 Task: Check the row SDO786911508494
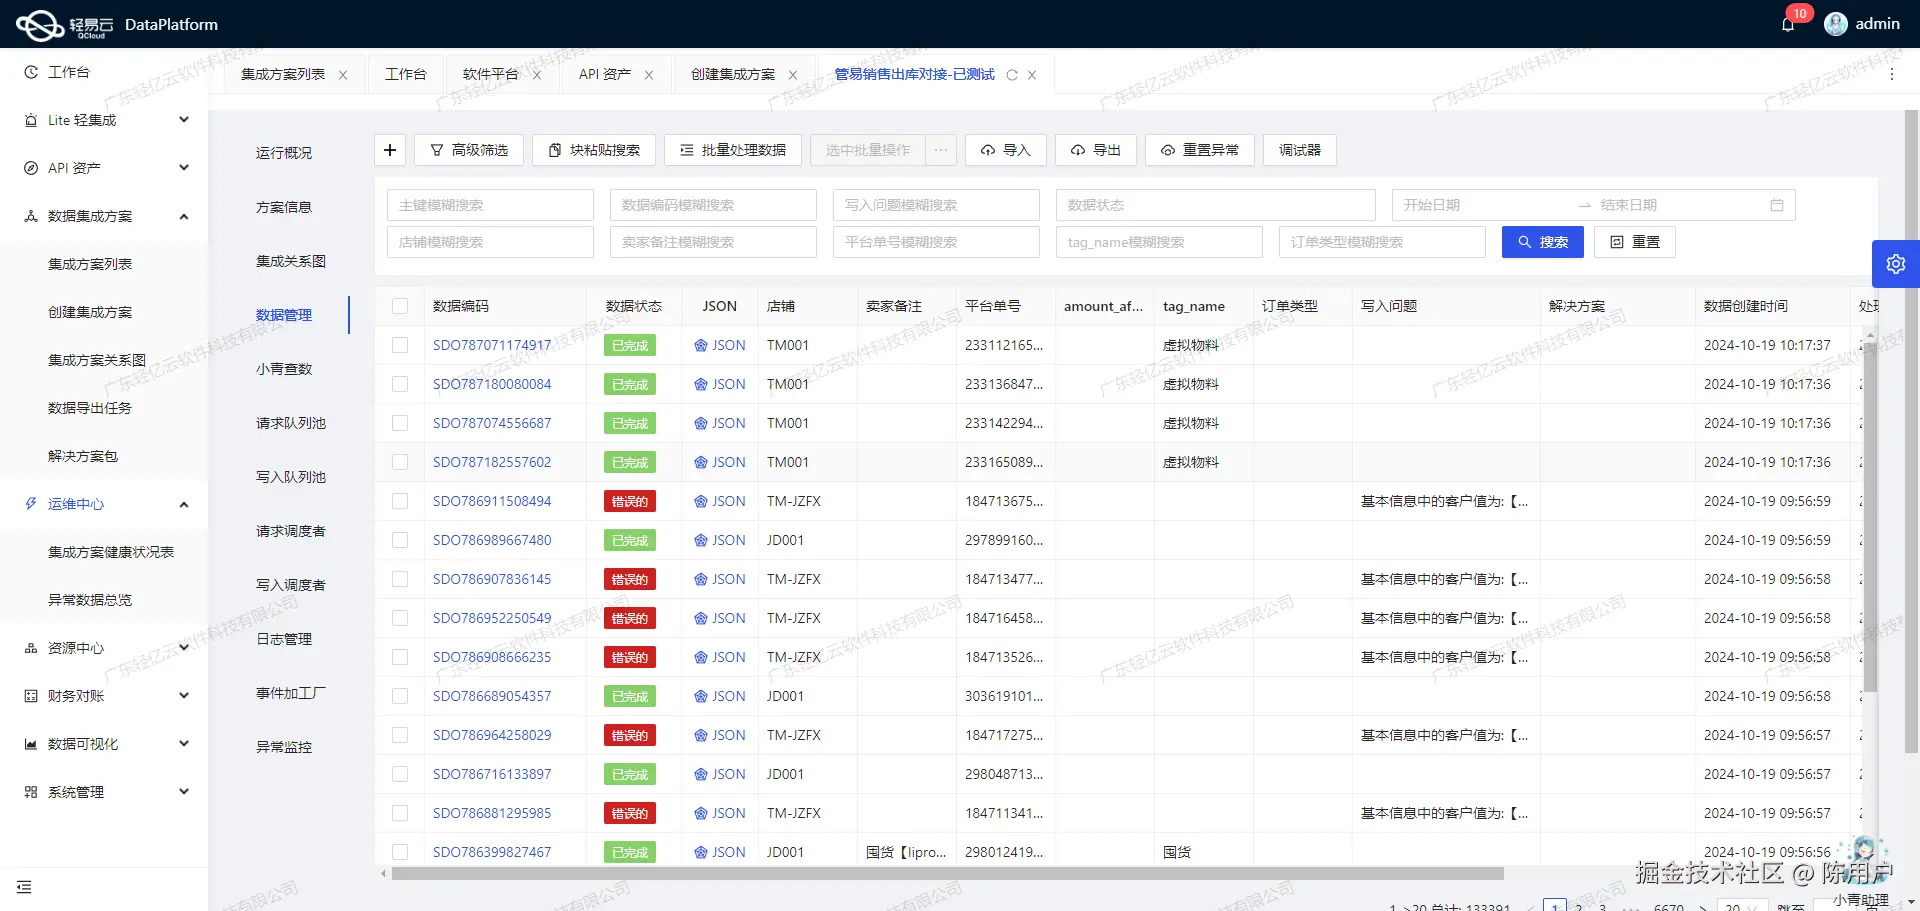400,501
